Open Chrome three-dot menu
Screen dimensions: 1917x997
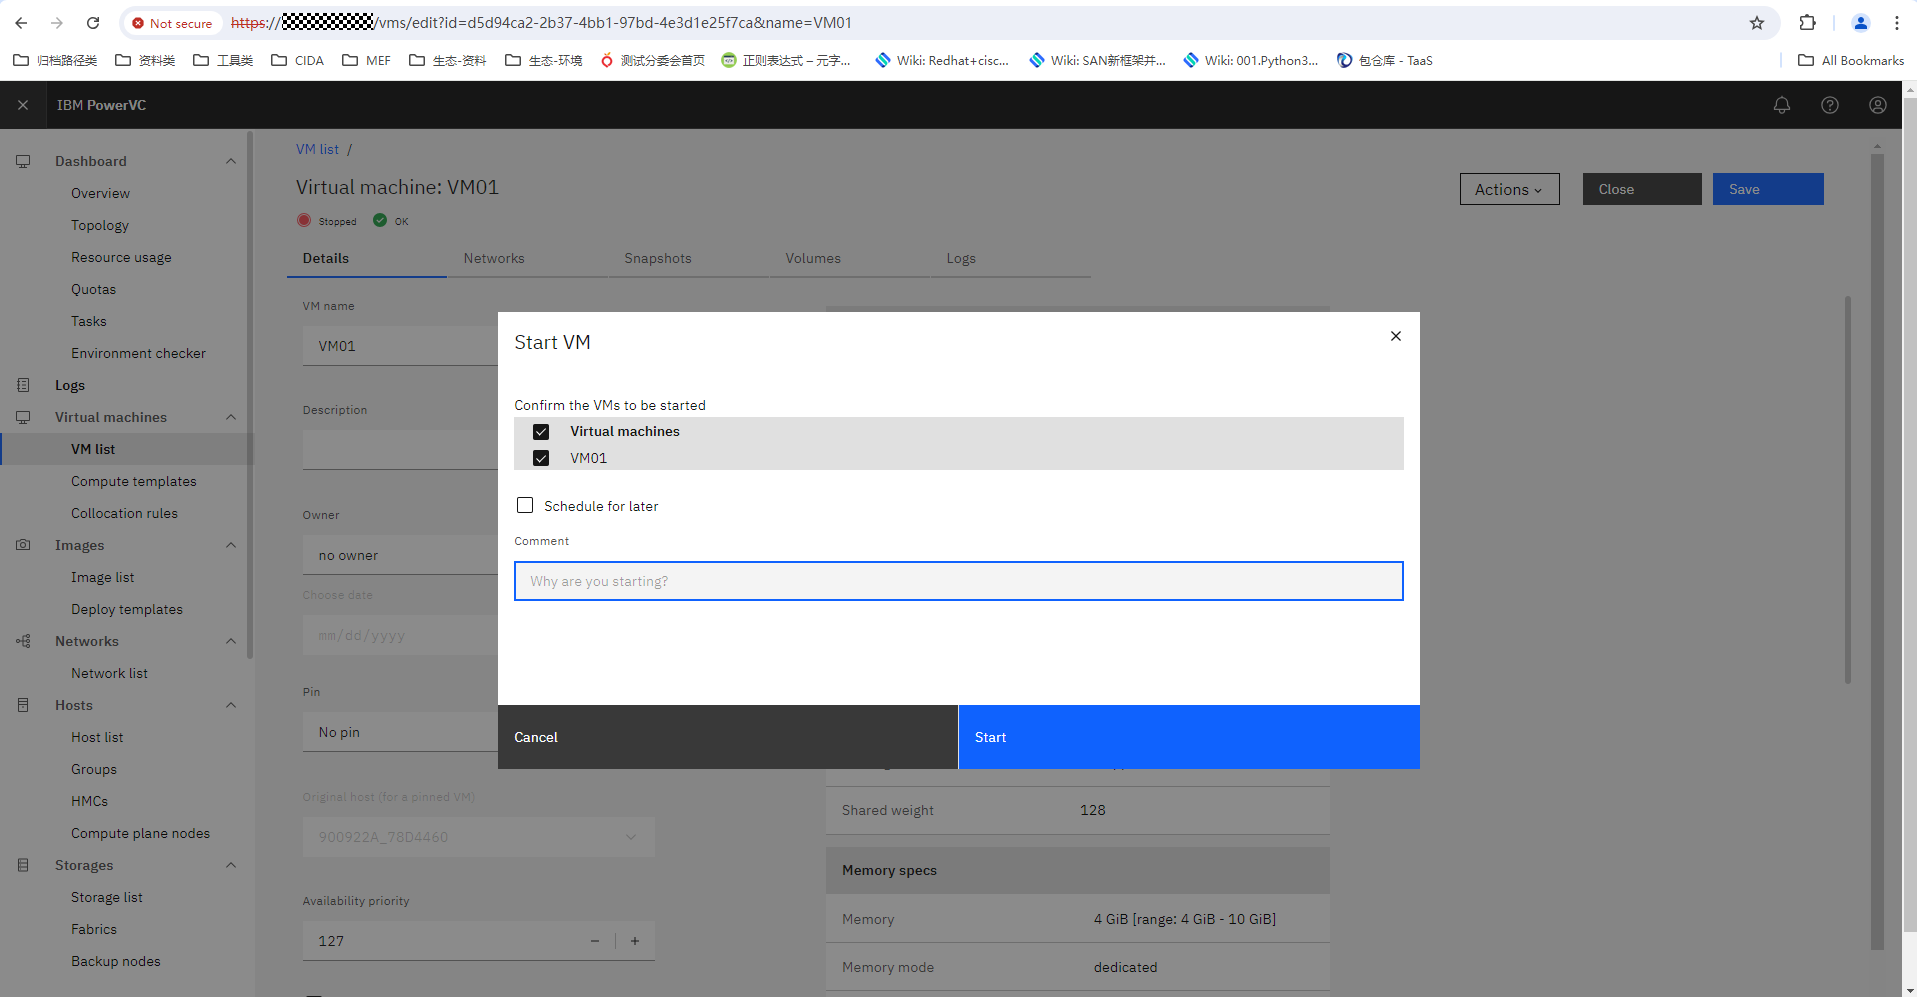tap(1896, 22)
